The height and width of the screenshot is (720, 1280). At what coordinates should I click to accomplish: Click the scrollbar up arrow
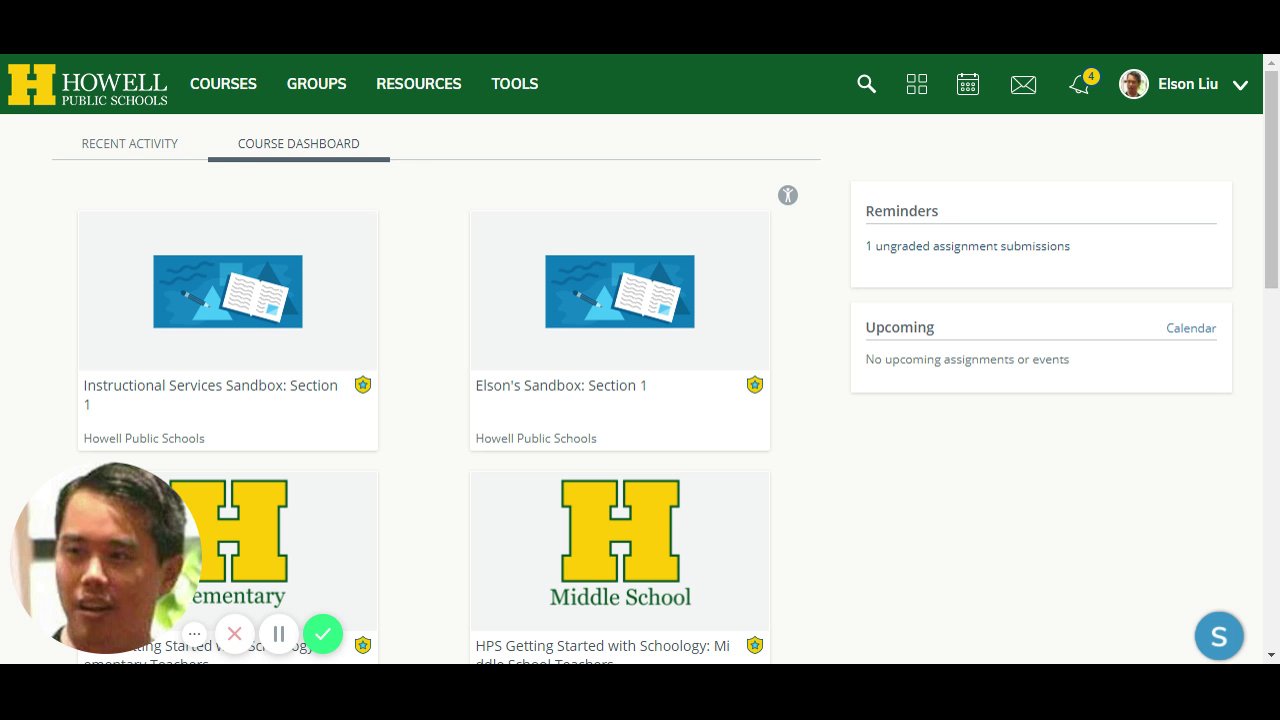[1272, 62]
